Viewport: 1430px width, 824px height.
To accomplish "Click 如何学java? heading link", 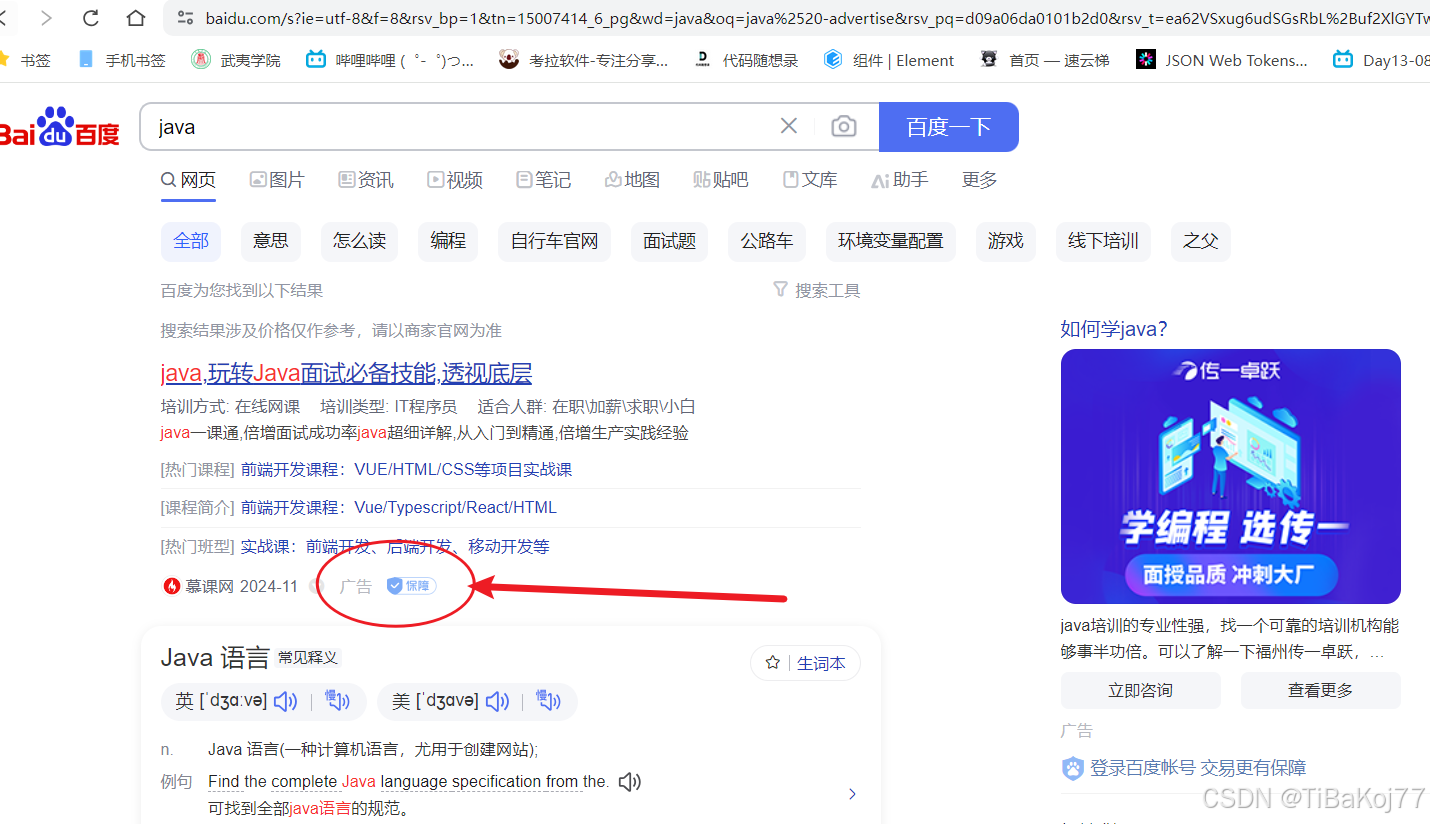I will click(1114, 329).
